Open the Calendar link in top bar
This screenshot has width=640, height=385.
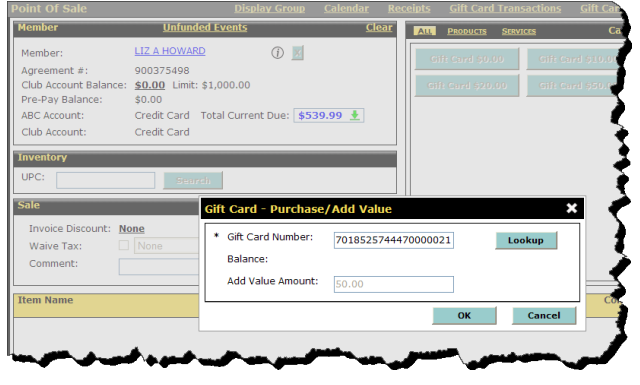[x=346, y=8]
